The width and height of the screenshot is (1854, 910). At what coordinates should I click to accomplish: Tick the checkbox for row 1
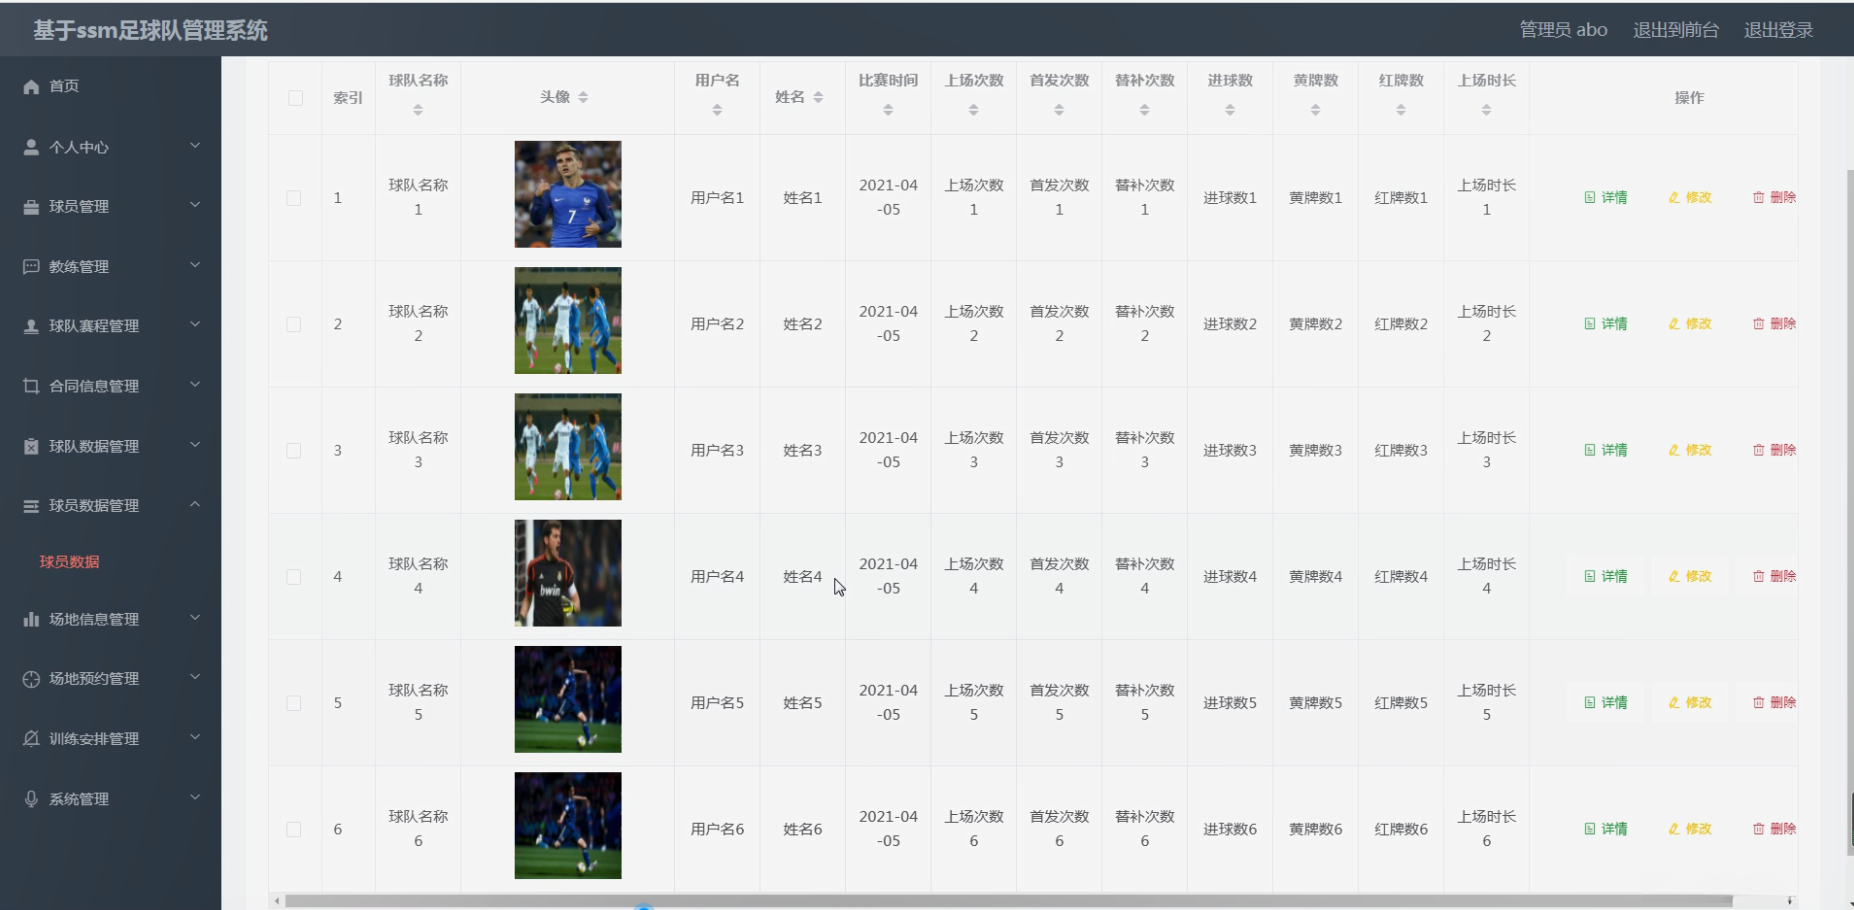[294, 198]
